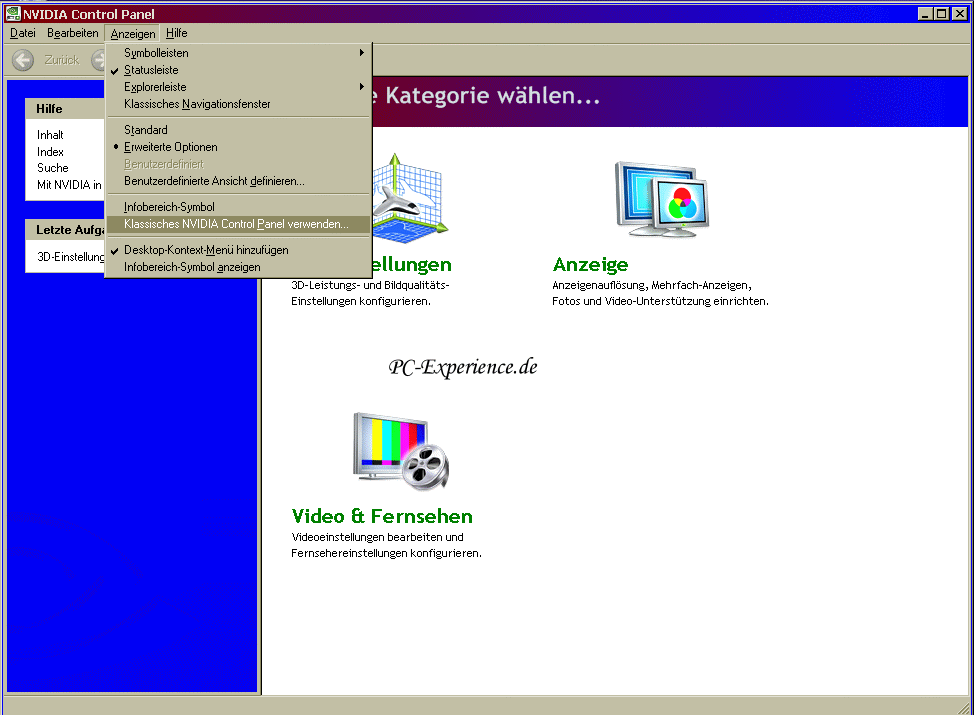Click the Hilfe panel header
974x715 pixels.
65,109
